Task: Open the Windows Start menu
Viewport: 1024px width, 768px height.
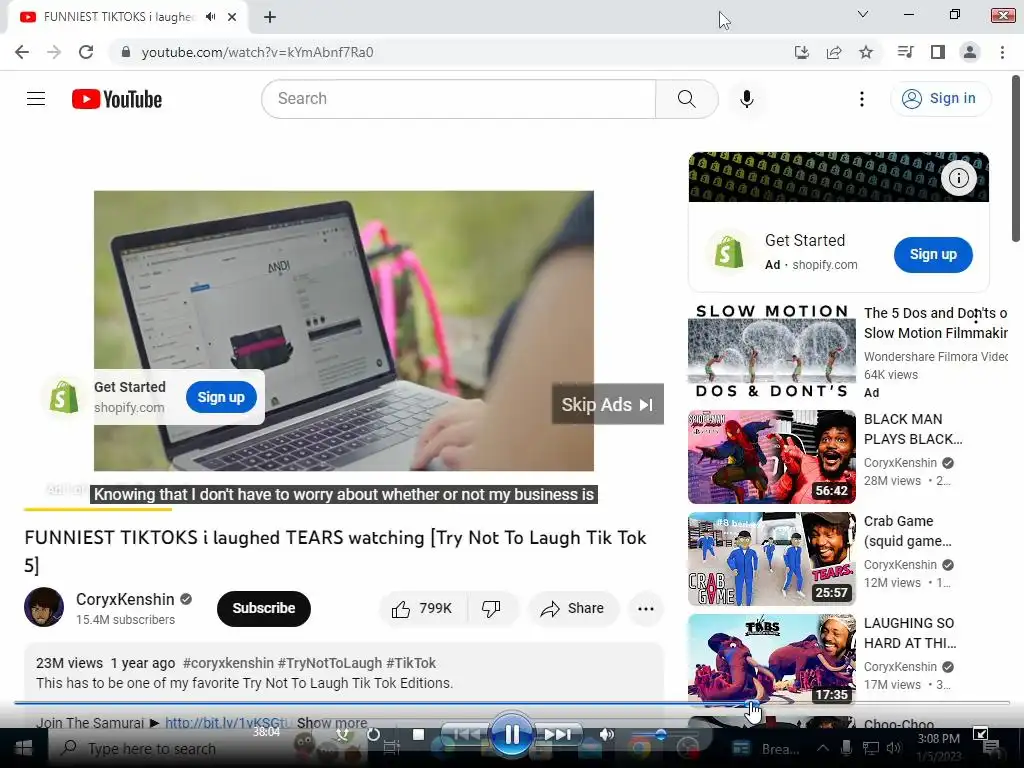Action: pos(24,747)
